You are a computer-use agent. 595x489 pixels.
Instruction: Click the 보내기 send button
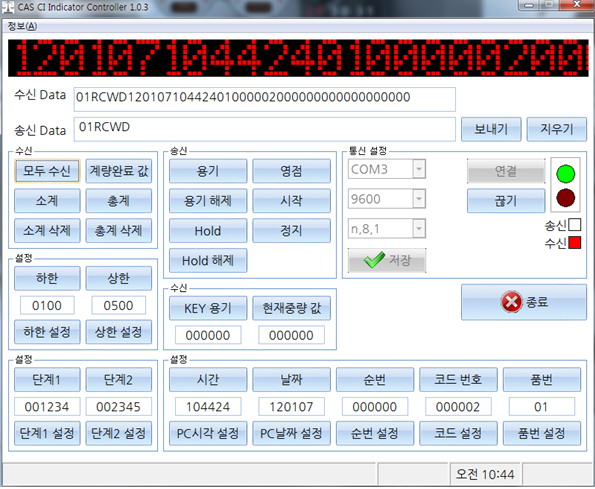point(491,129)
